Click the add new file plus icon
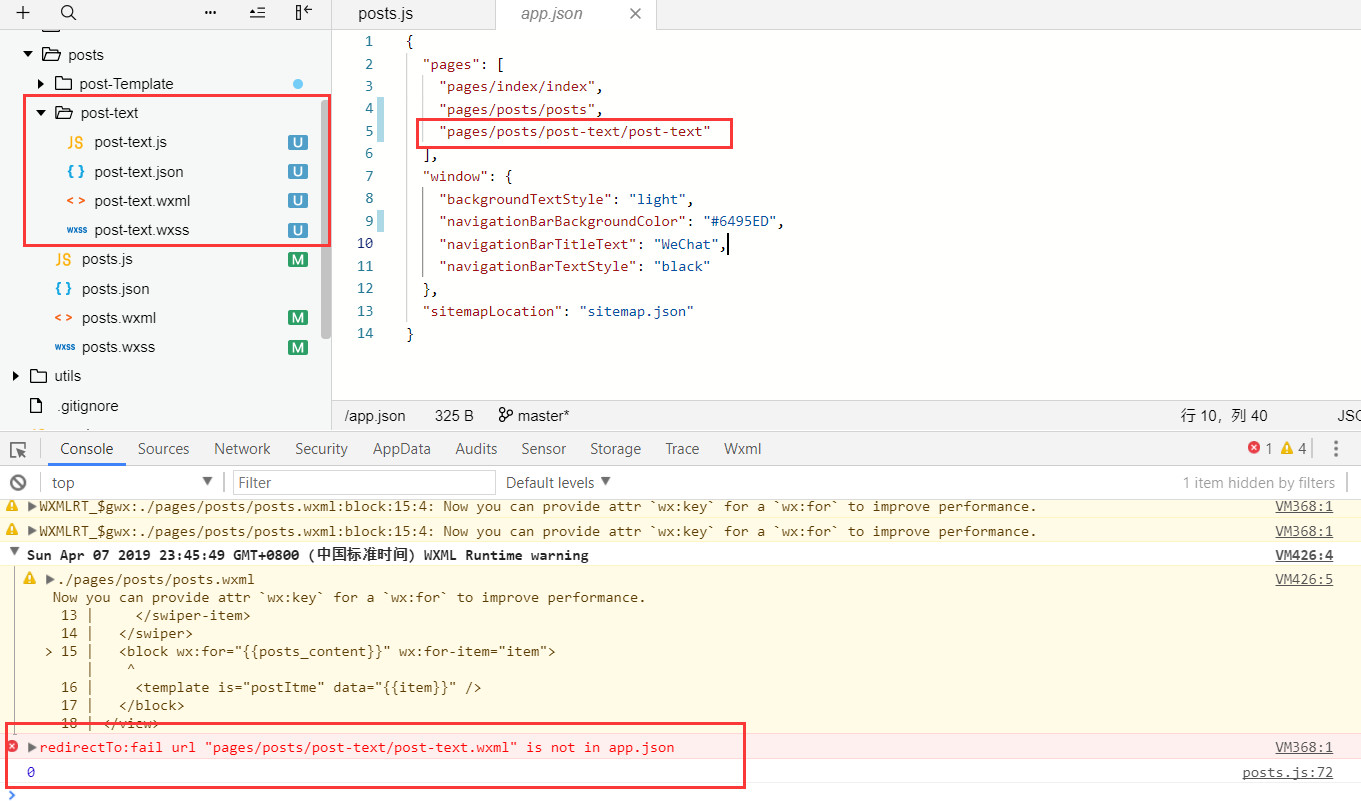 tap(23, 13)
